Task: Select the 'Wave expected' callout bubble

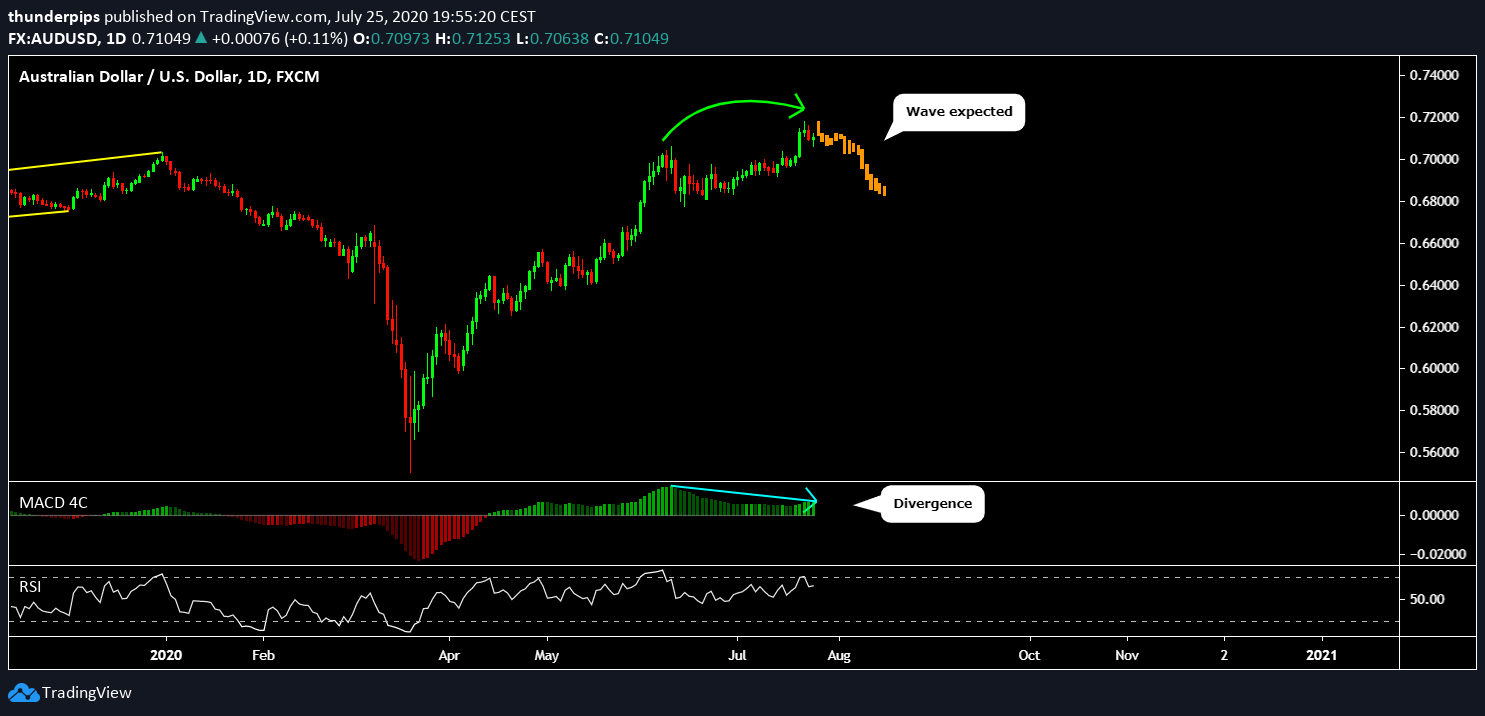Action: pyautogui.click(x=960, y=112)
